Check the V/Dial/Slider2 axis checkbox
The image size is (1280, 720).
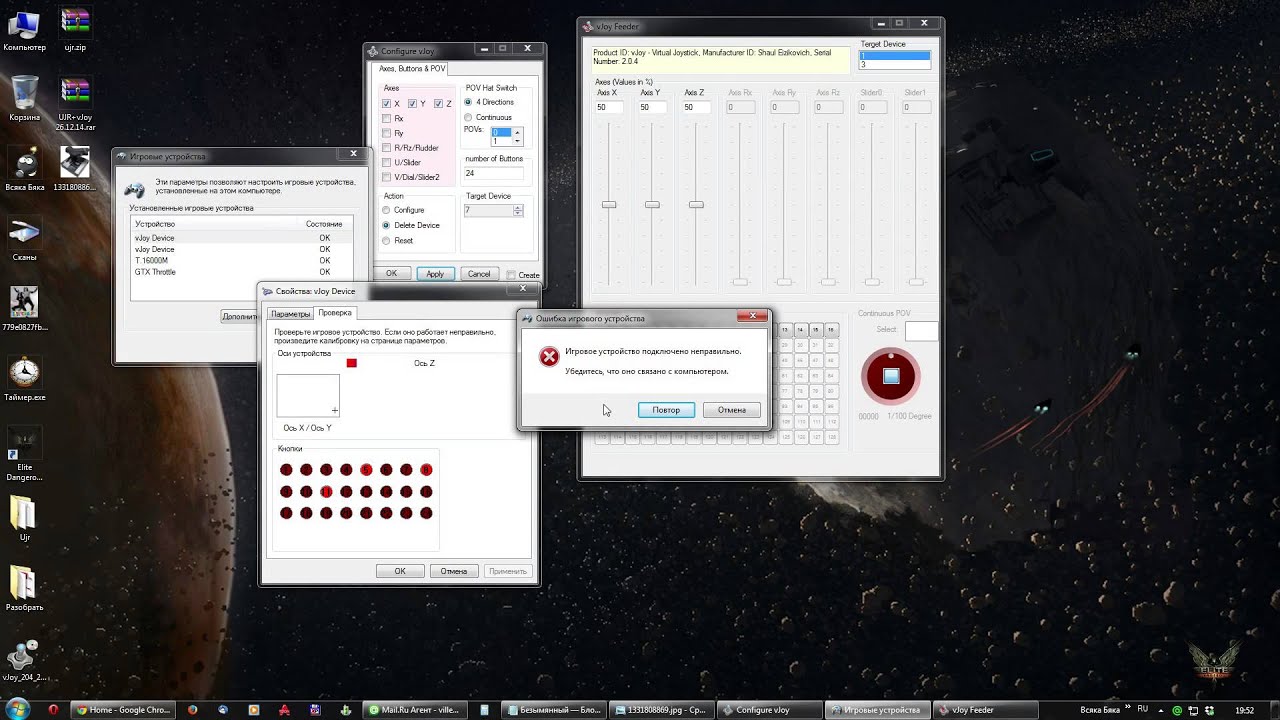pyautogui.click(x=387, y=177)
